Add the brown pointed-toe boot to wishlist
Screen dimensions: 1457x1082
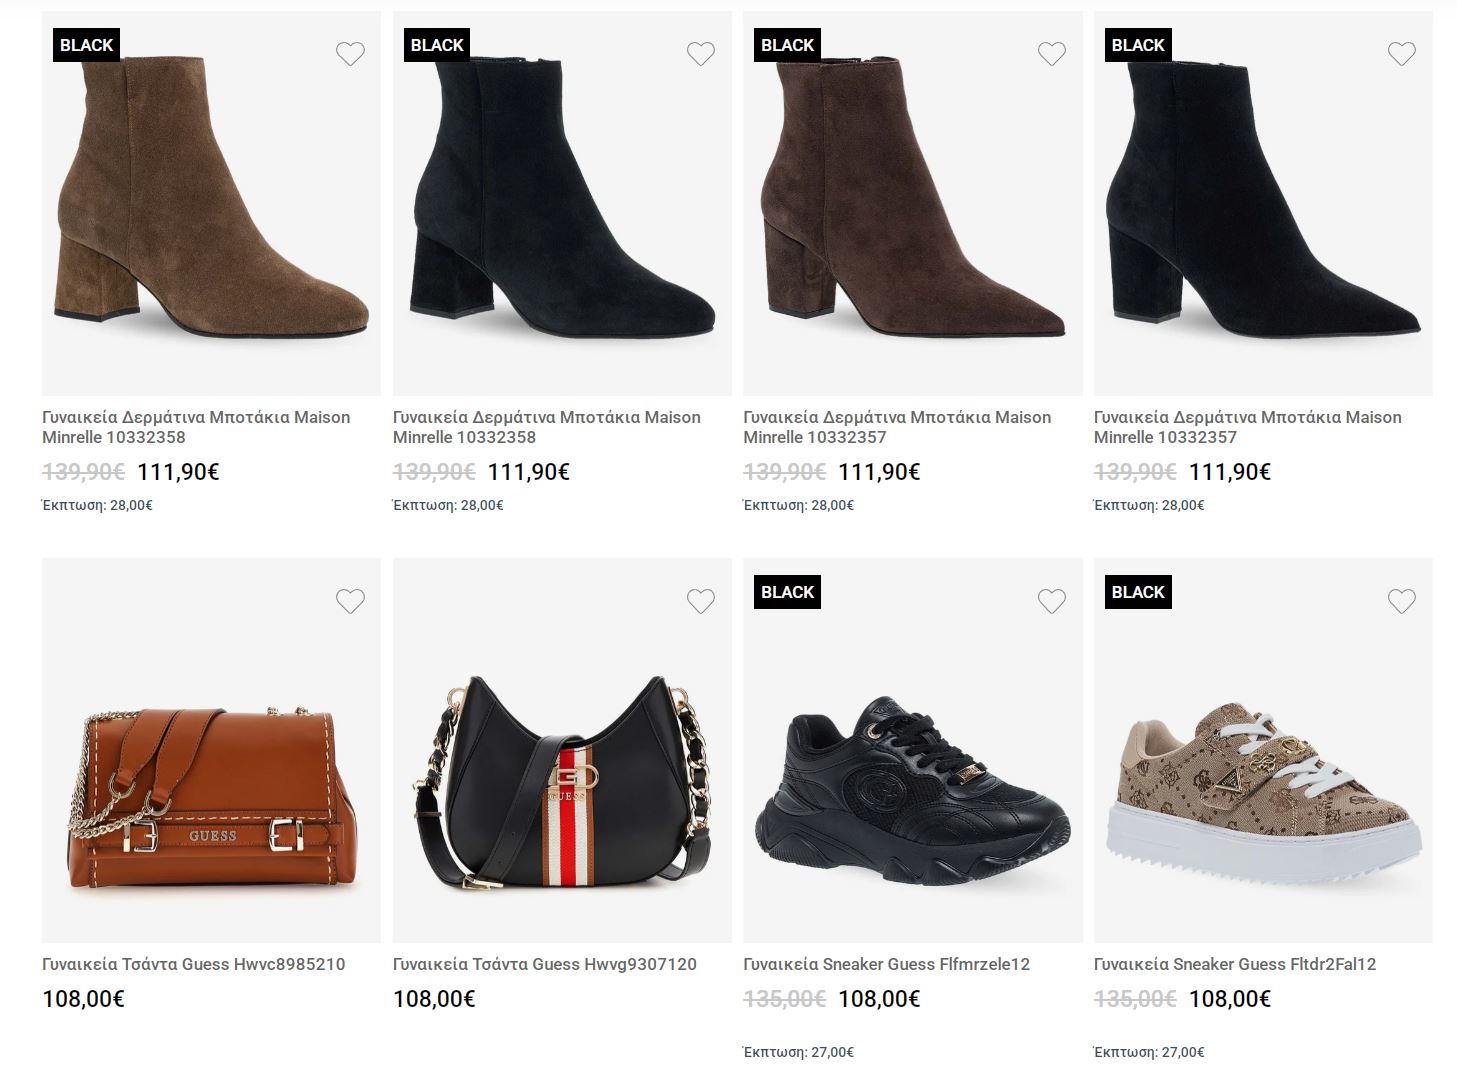pos(1052,54)
